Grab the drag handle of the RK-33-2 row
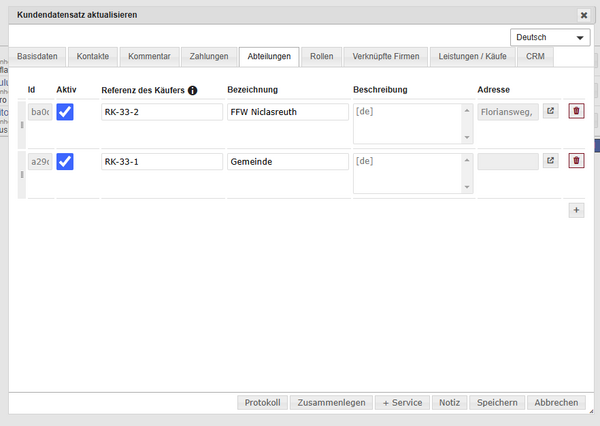This screenshot has width=600, height=426. pos(21,124)
